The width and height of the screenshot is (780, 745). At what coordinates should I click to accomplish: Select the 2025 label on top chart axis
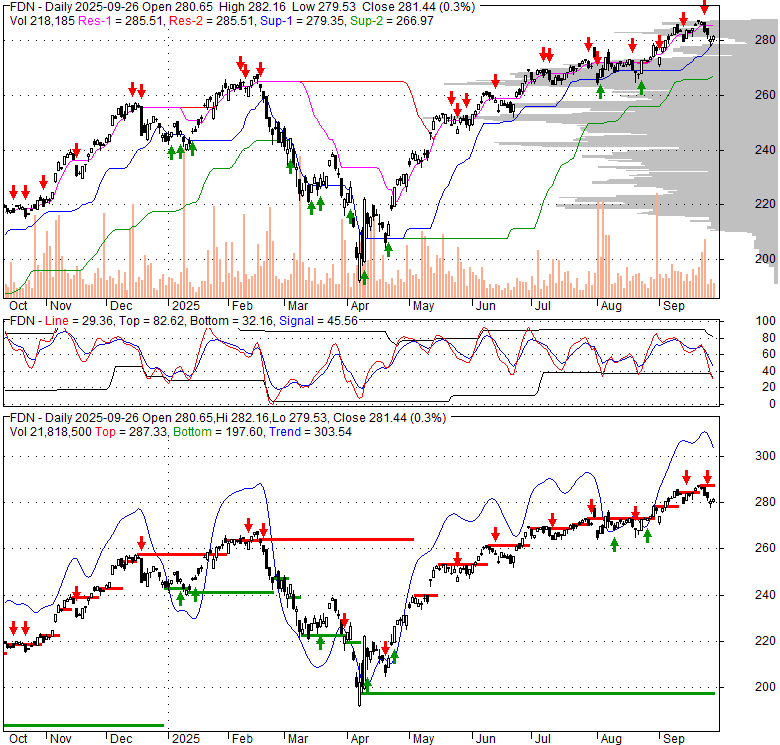click(x=186, y=306)
